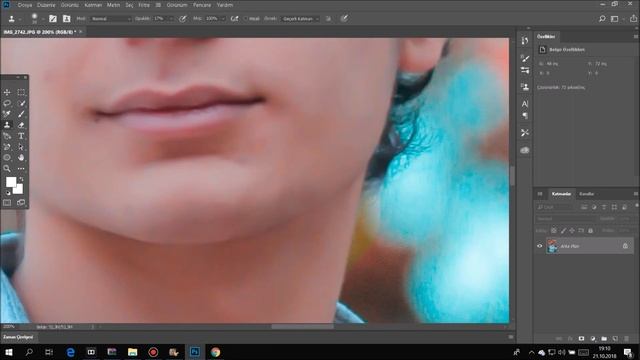Viewport: 640px width, 360px height.
Task: Toggle the Brush Settings panel
Action: [x=53, y=19]
